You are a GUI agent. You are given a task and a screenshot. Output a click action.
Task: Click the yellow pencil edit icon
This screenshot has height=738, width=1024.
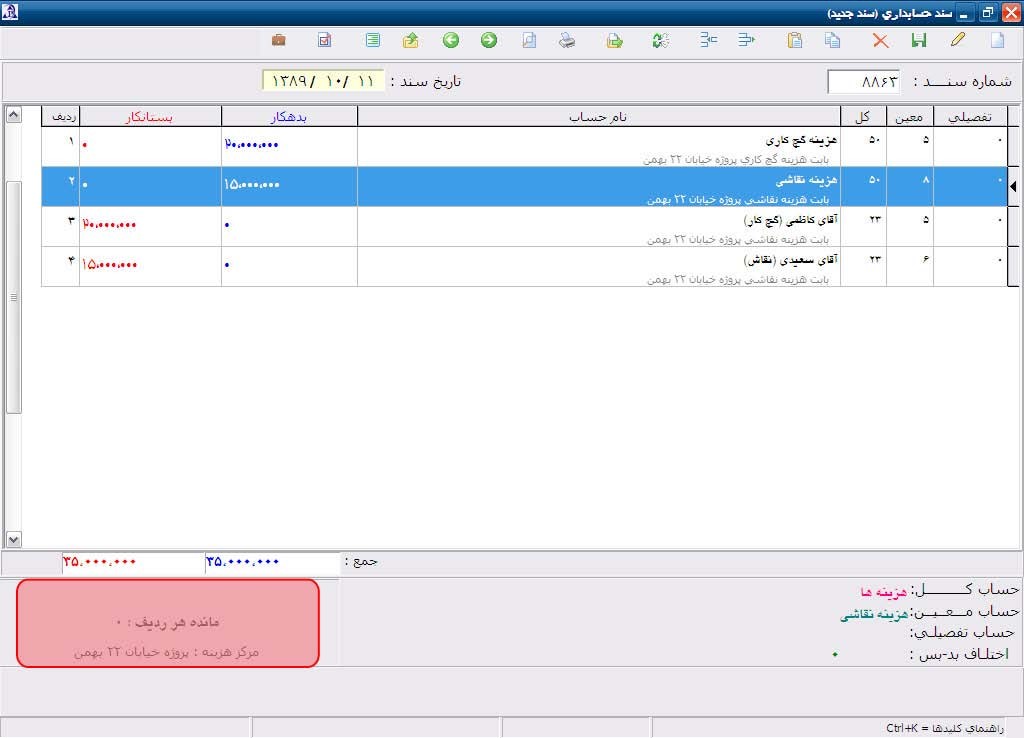click(x=958, y=41)
